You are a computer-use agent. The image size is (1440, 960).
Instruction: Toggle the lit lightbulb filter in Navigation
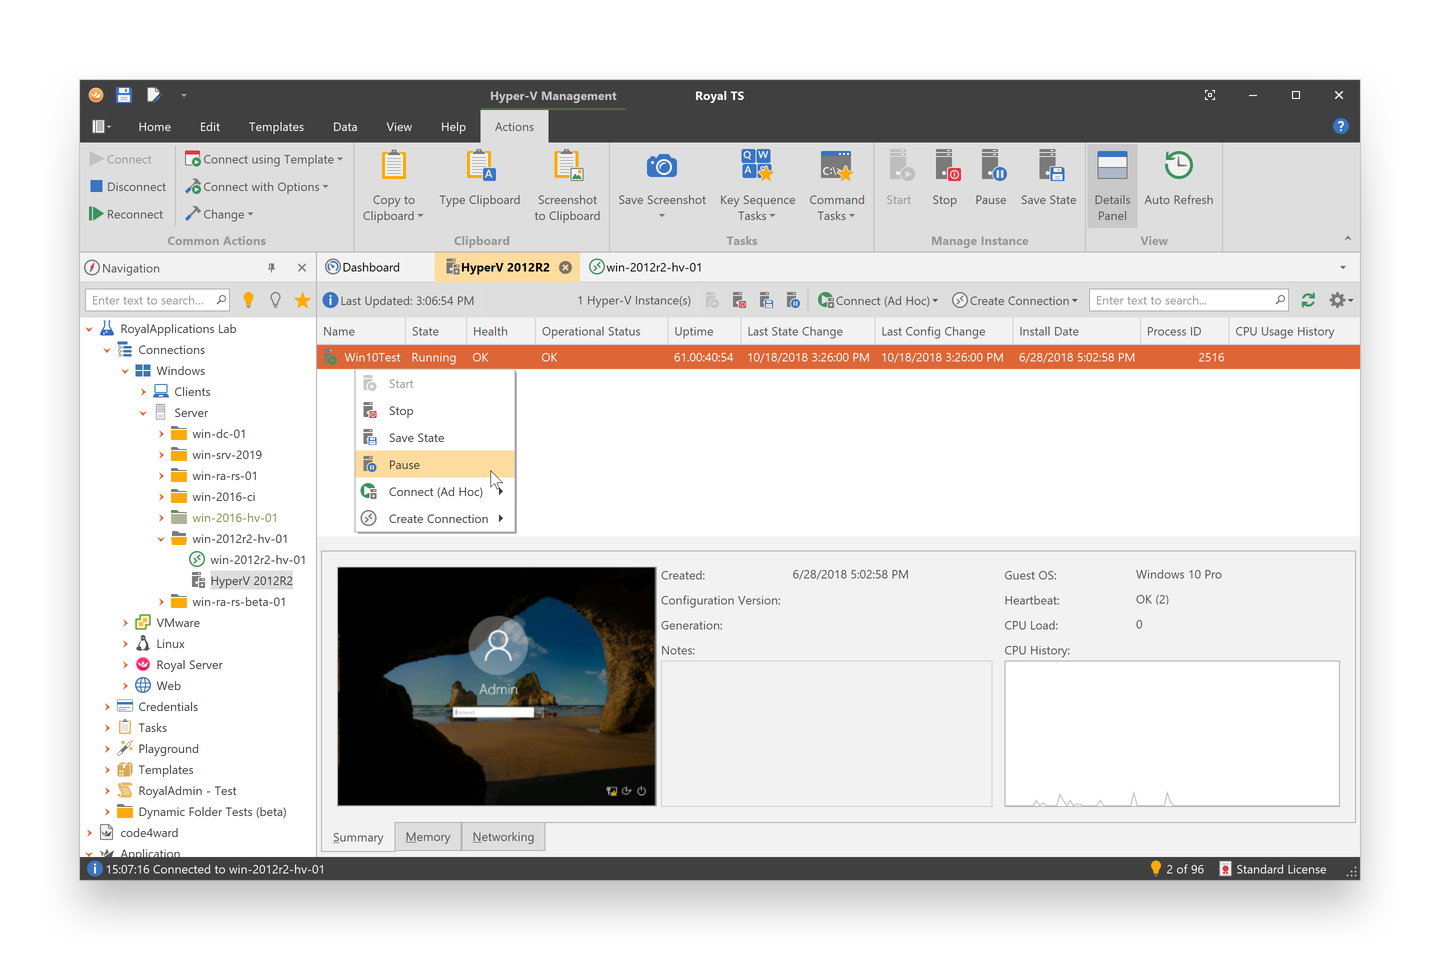click(x=249, y=300)
